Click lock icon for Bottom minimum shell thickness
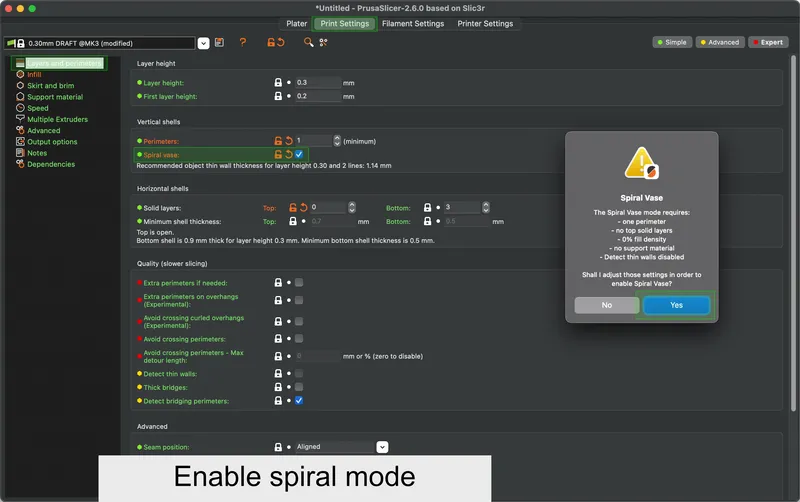Viewport: 800px width, 502px height. click(428, 221)
